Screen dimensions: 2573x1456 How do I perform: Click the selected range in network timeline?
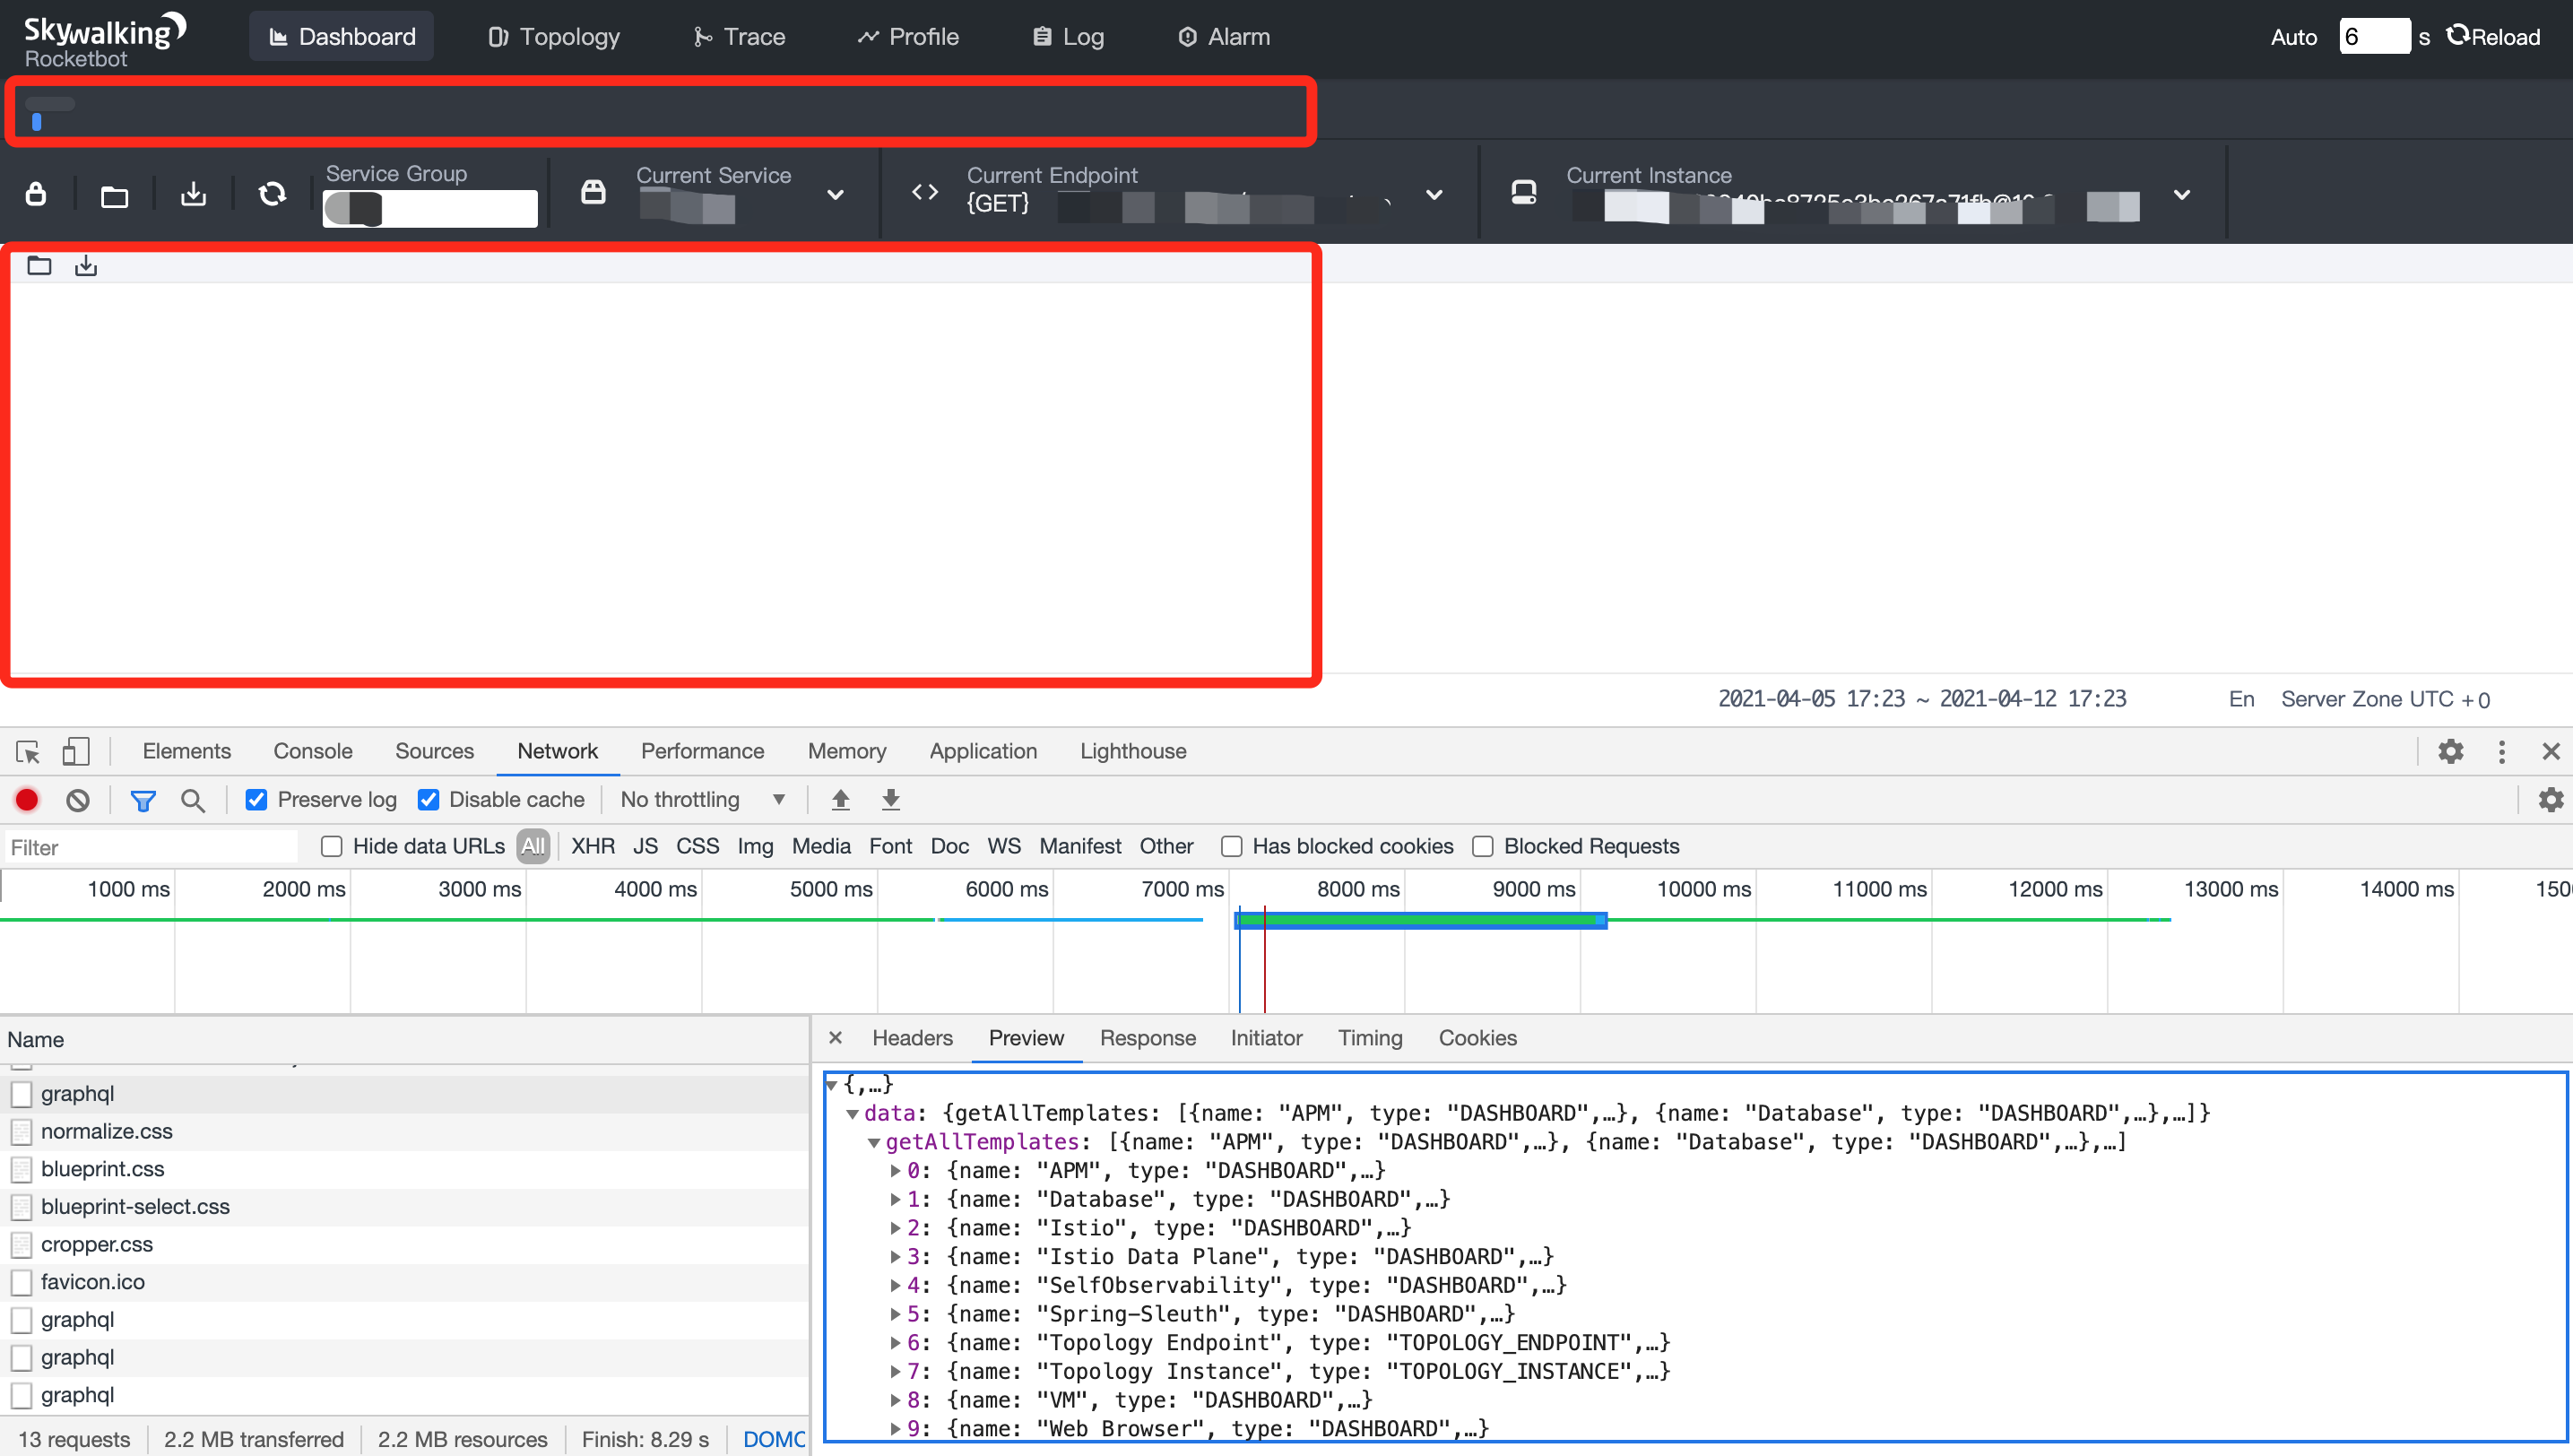(x=1420, y=920)
